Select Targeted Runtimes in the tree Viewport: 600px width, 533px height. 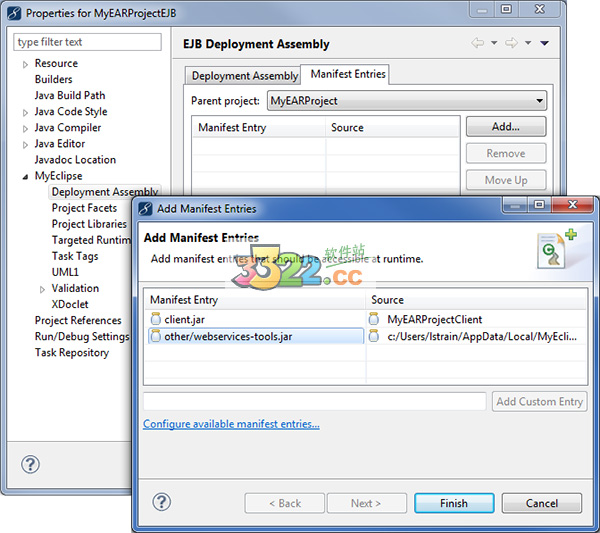pos(91,240)
